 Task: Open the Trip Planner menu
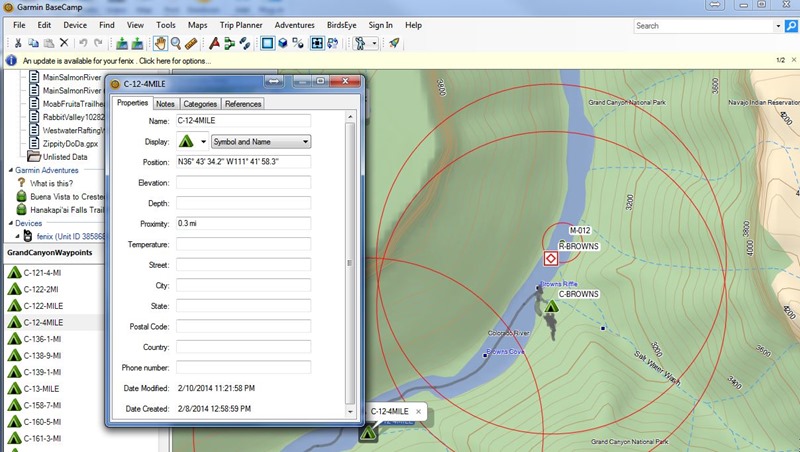pos(241,25)
